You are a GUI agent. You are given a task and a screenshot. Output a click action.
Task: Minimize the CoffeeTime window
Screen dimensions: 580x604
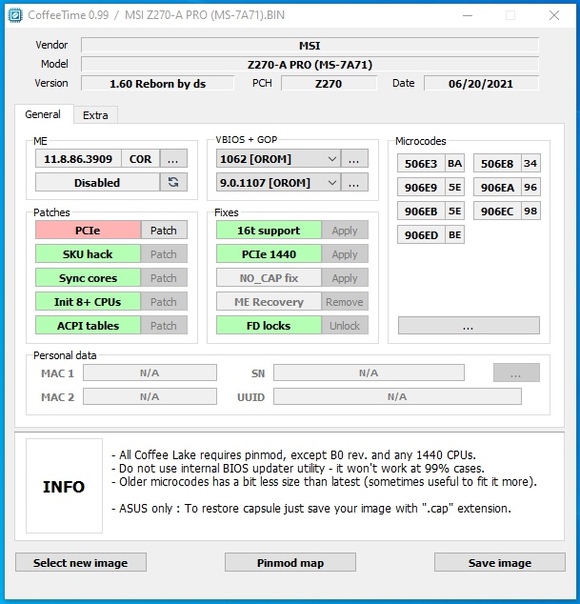[468, 15]
